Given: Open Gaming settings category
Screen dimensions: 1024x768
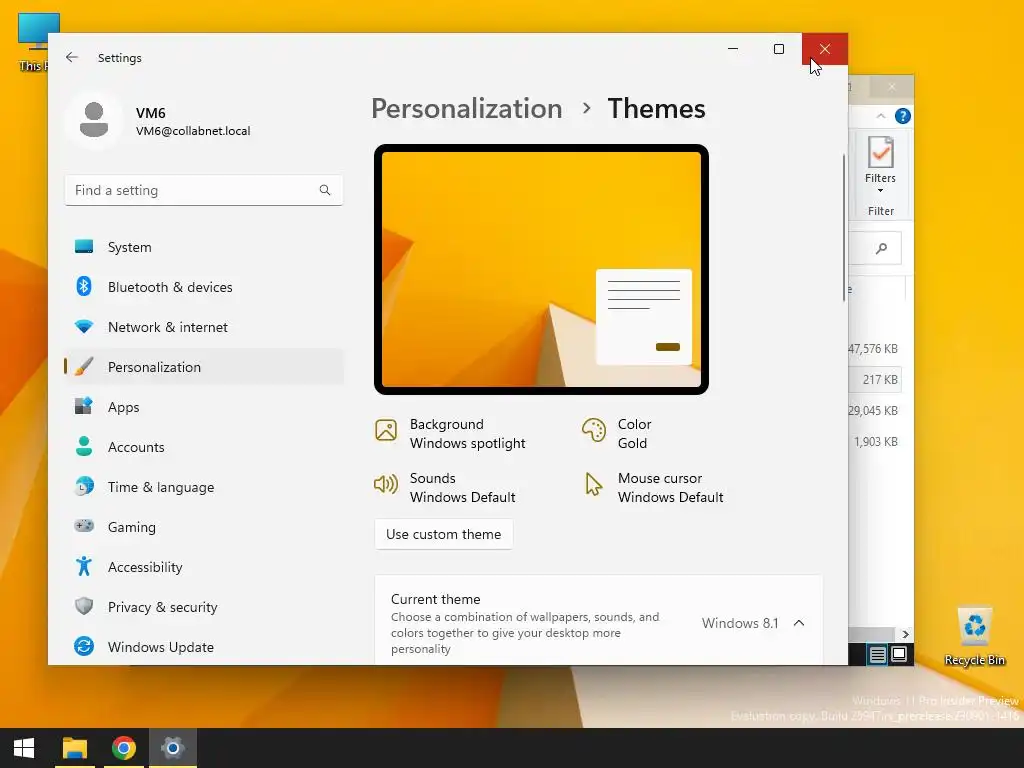Looking at the screenshot, I should [204, 527].
